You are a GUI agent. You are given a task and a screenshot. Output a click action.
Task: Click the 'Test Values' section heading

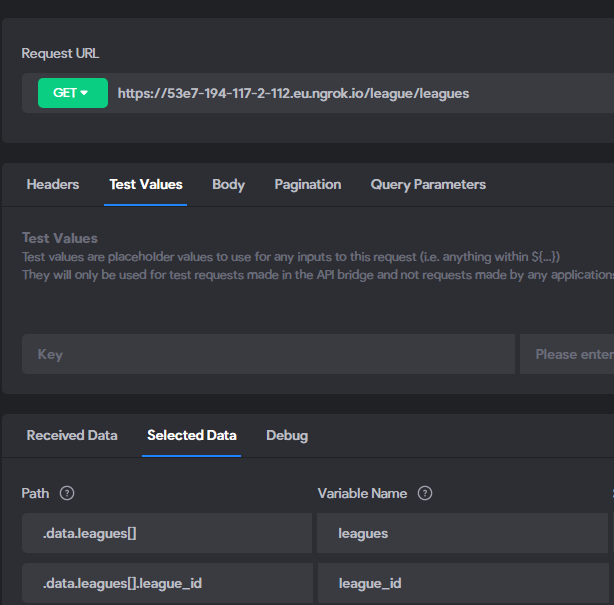(60, 238)
